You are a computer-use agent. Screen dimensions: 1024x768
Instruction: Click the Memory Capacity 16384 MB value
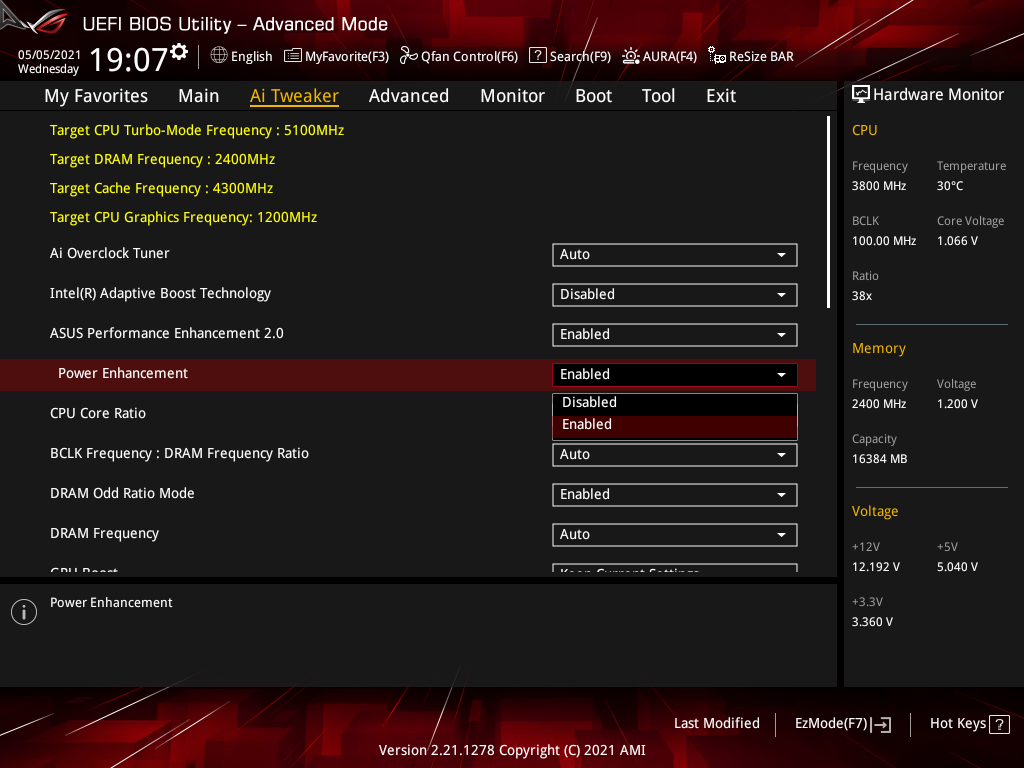pyautogui.click(x=879, y=459)
